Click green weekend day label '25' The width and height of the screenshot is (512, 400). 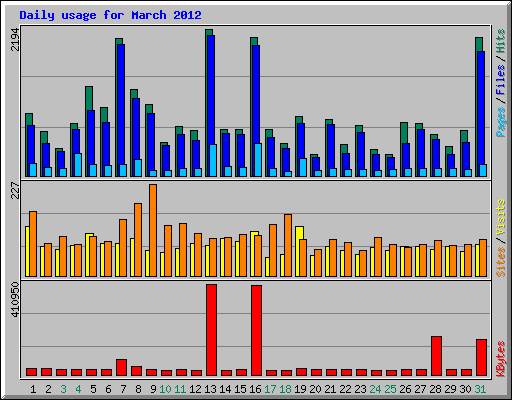[x=390, y=389]
